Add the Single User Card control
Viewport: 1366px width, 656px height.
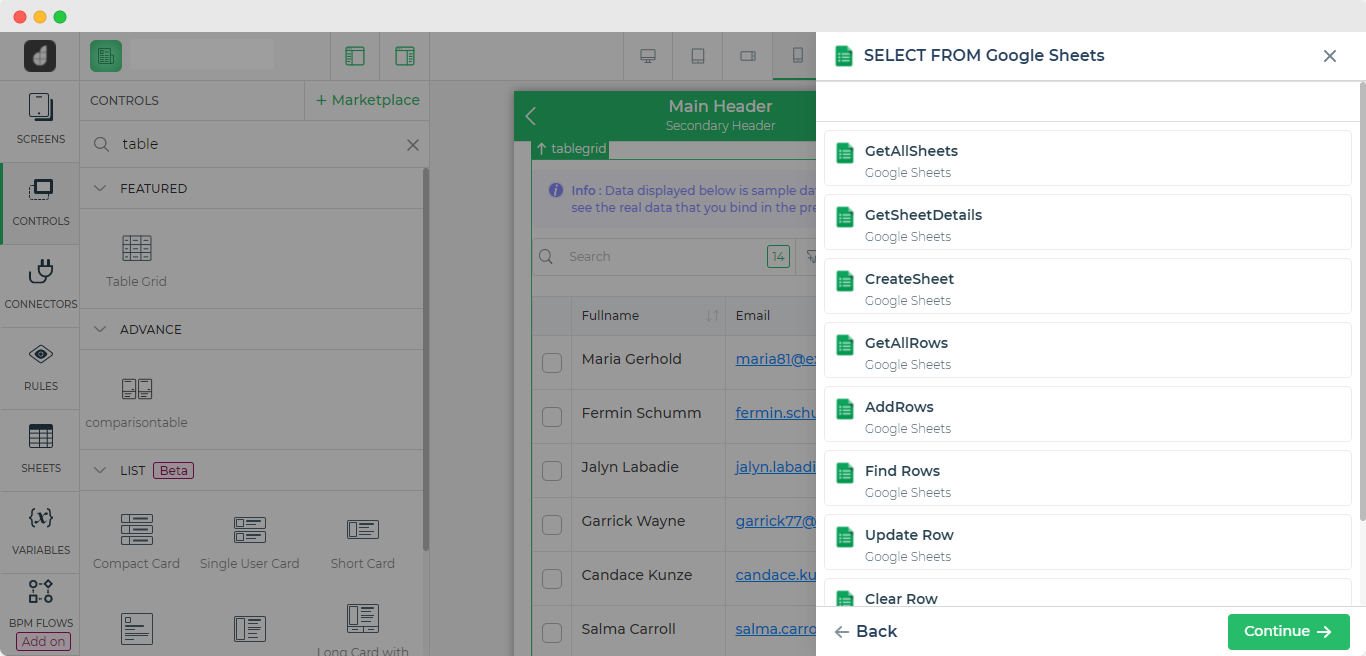click(249, 542)
